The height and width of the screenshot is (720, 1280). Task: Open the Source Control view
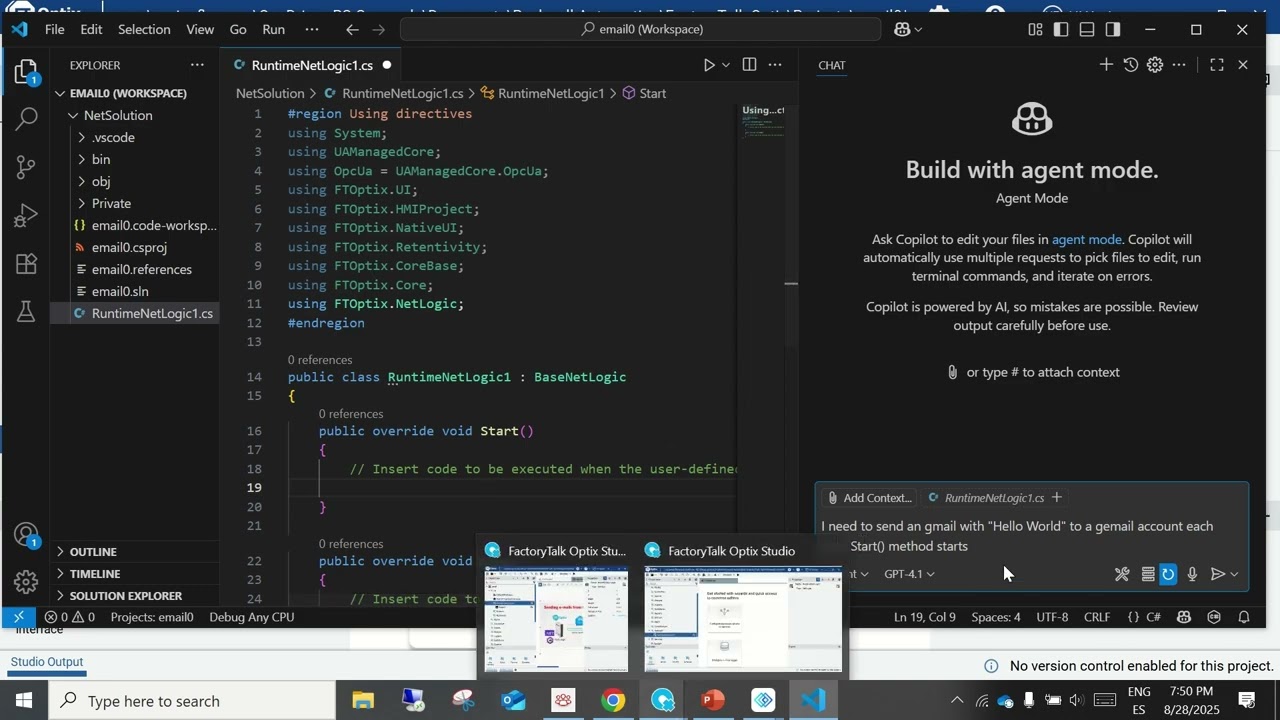26,167
